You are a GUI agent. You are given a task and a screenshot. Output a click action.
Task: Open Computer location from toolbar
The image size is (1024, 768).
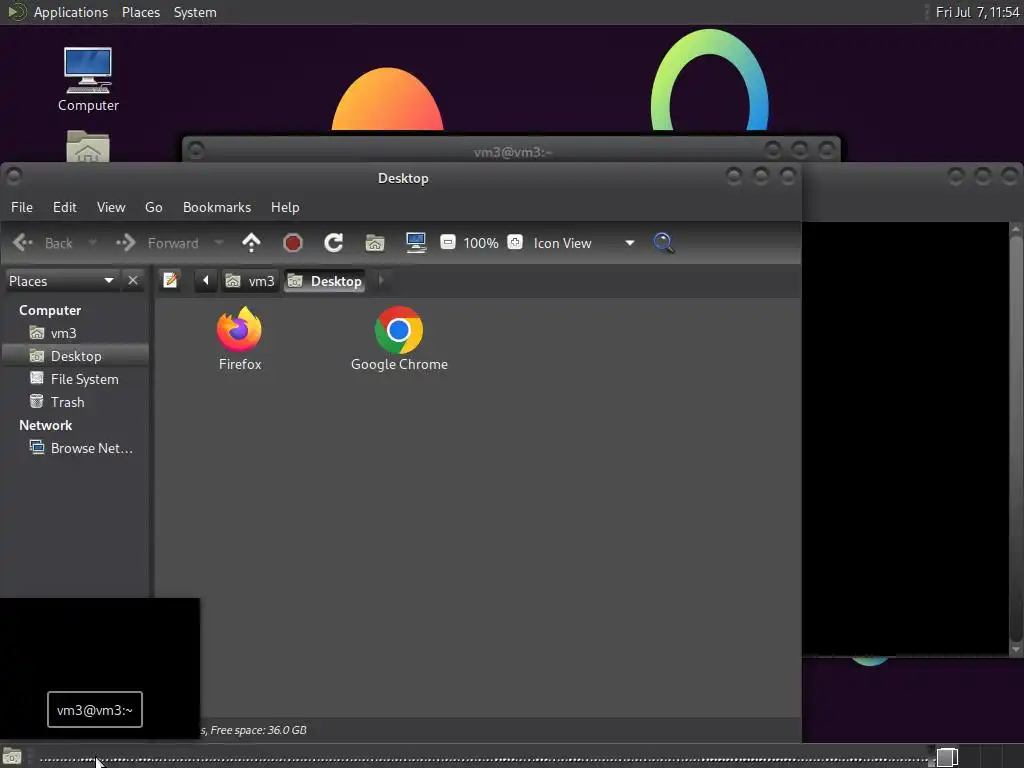pos(416,243)
